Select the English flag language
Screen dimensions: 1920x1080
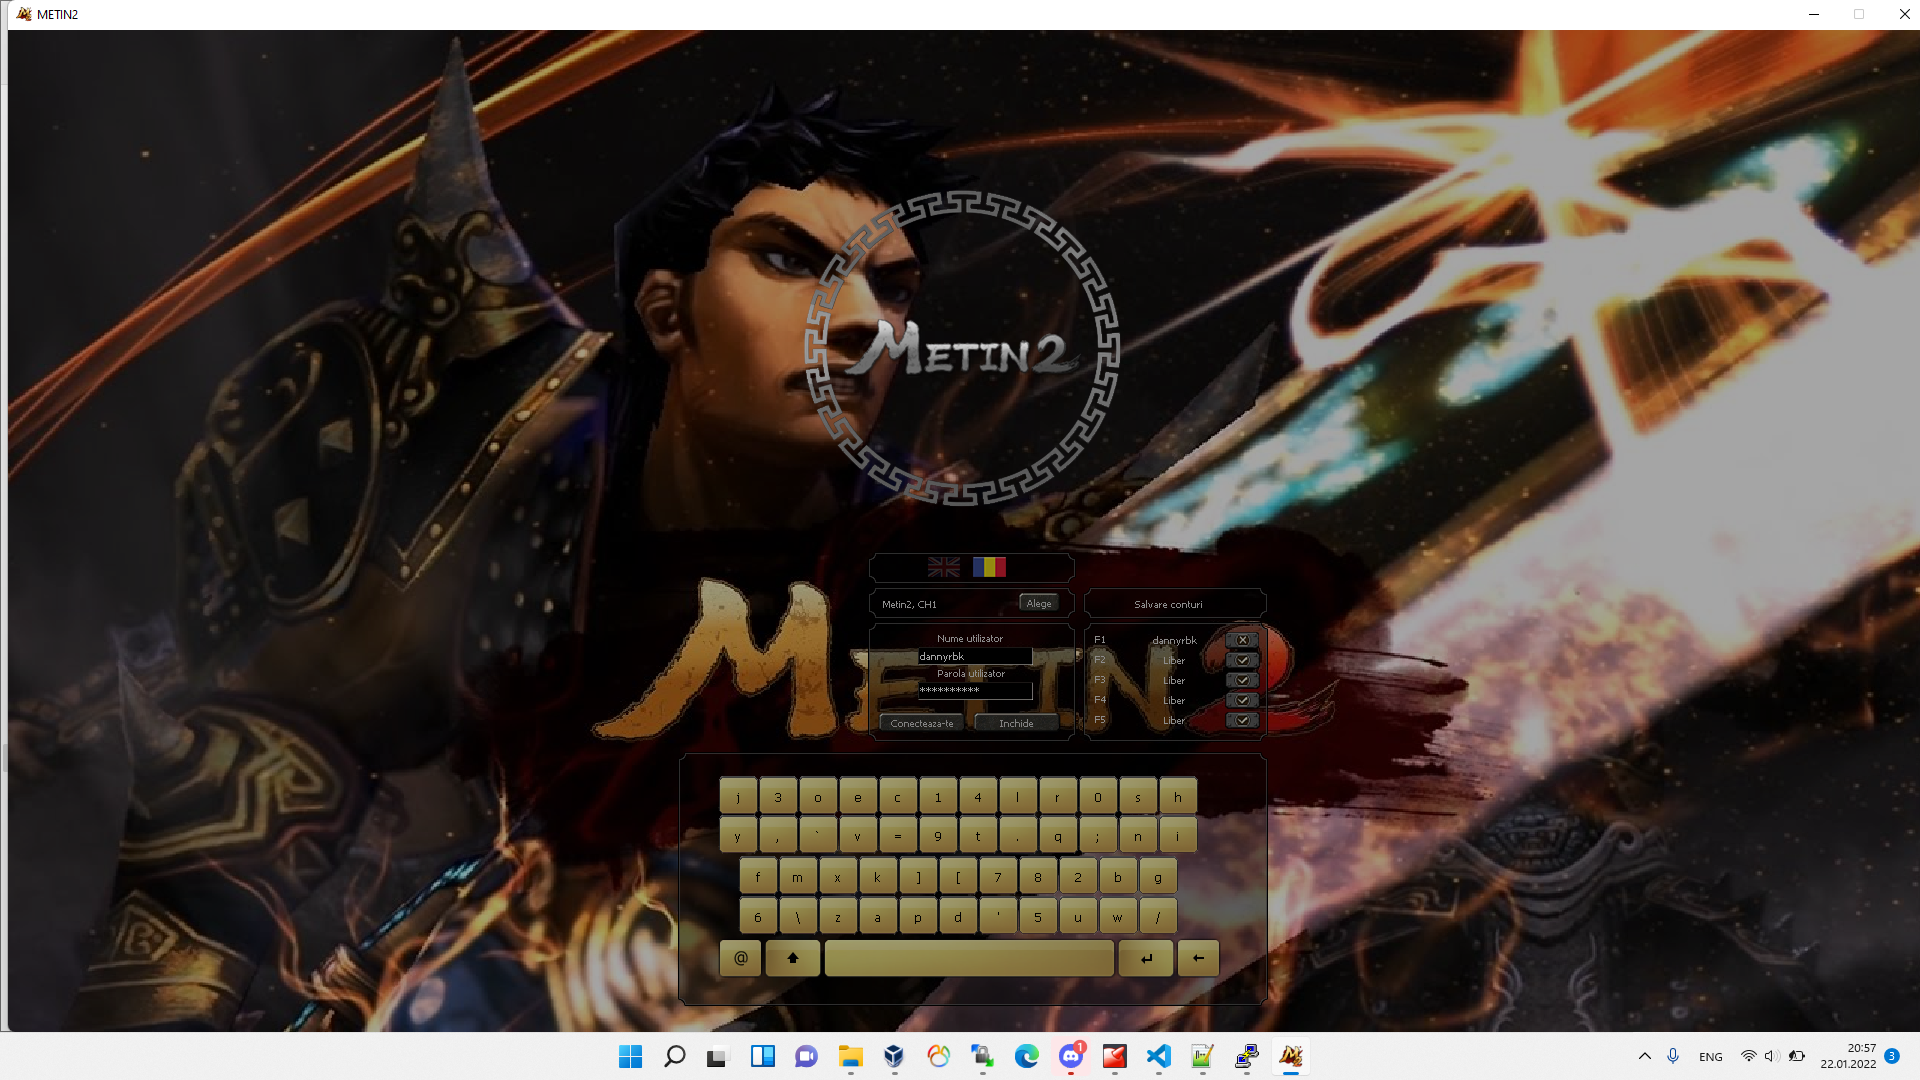(x=943, y=567)
